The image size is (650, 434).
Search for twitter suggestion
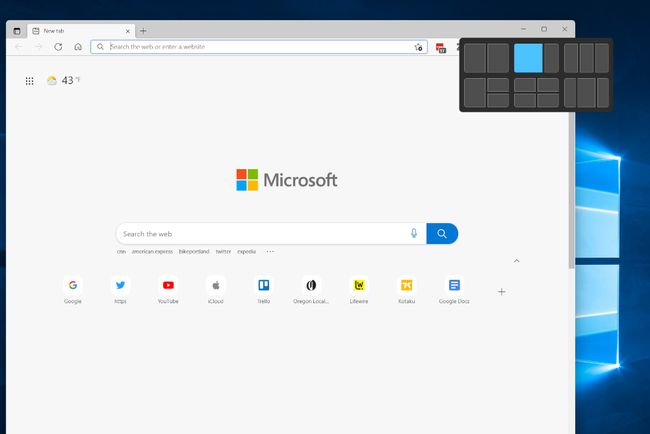pyautogui.click(x=223, y=252)
